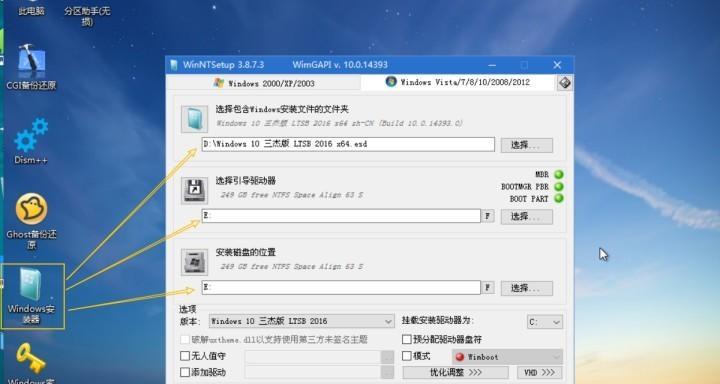
Task: Click the install disk location icon
Action: (194, 262)
